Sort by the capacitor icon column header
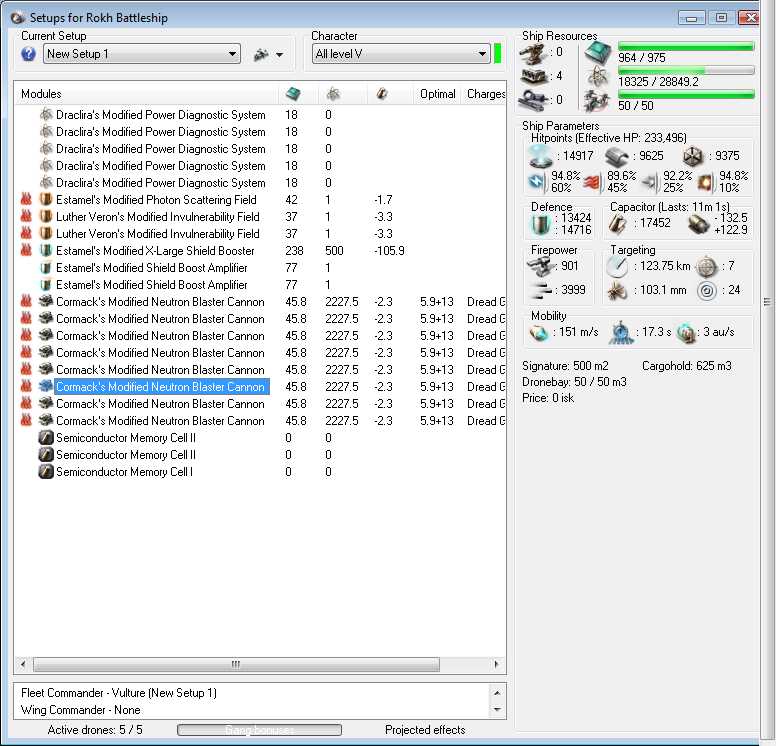This screenshot has height=746, width=776. (382, 94)
